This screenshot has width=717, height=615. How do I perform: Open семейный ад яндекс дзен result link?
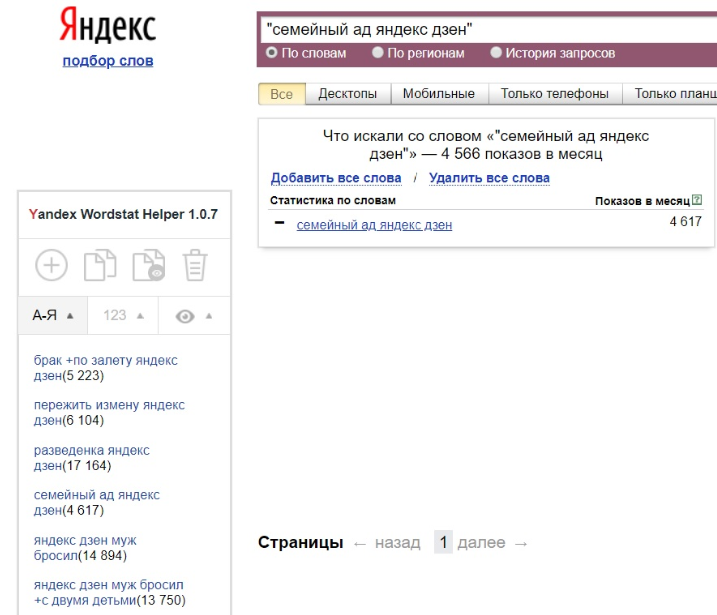coord(375,225)
